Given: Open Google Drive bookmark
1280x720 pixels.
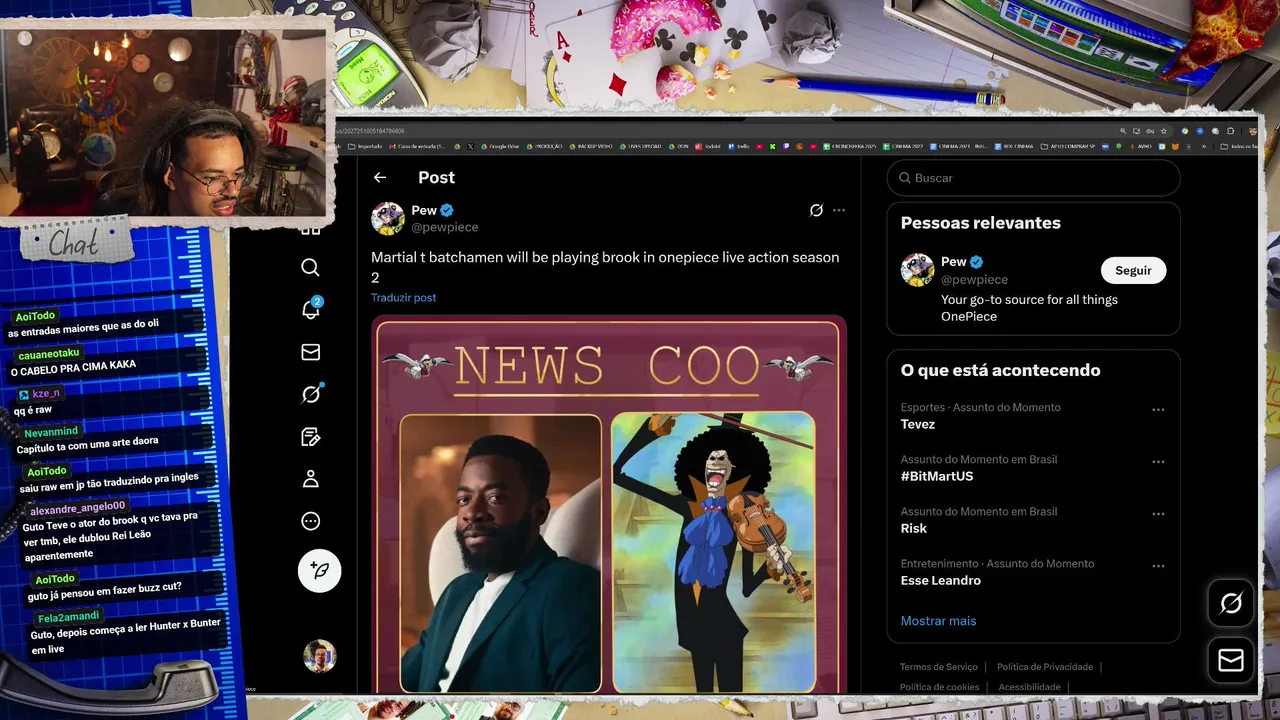Looking at the screenshot, I should [x=499, y=146].
